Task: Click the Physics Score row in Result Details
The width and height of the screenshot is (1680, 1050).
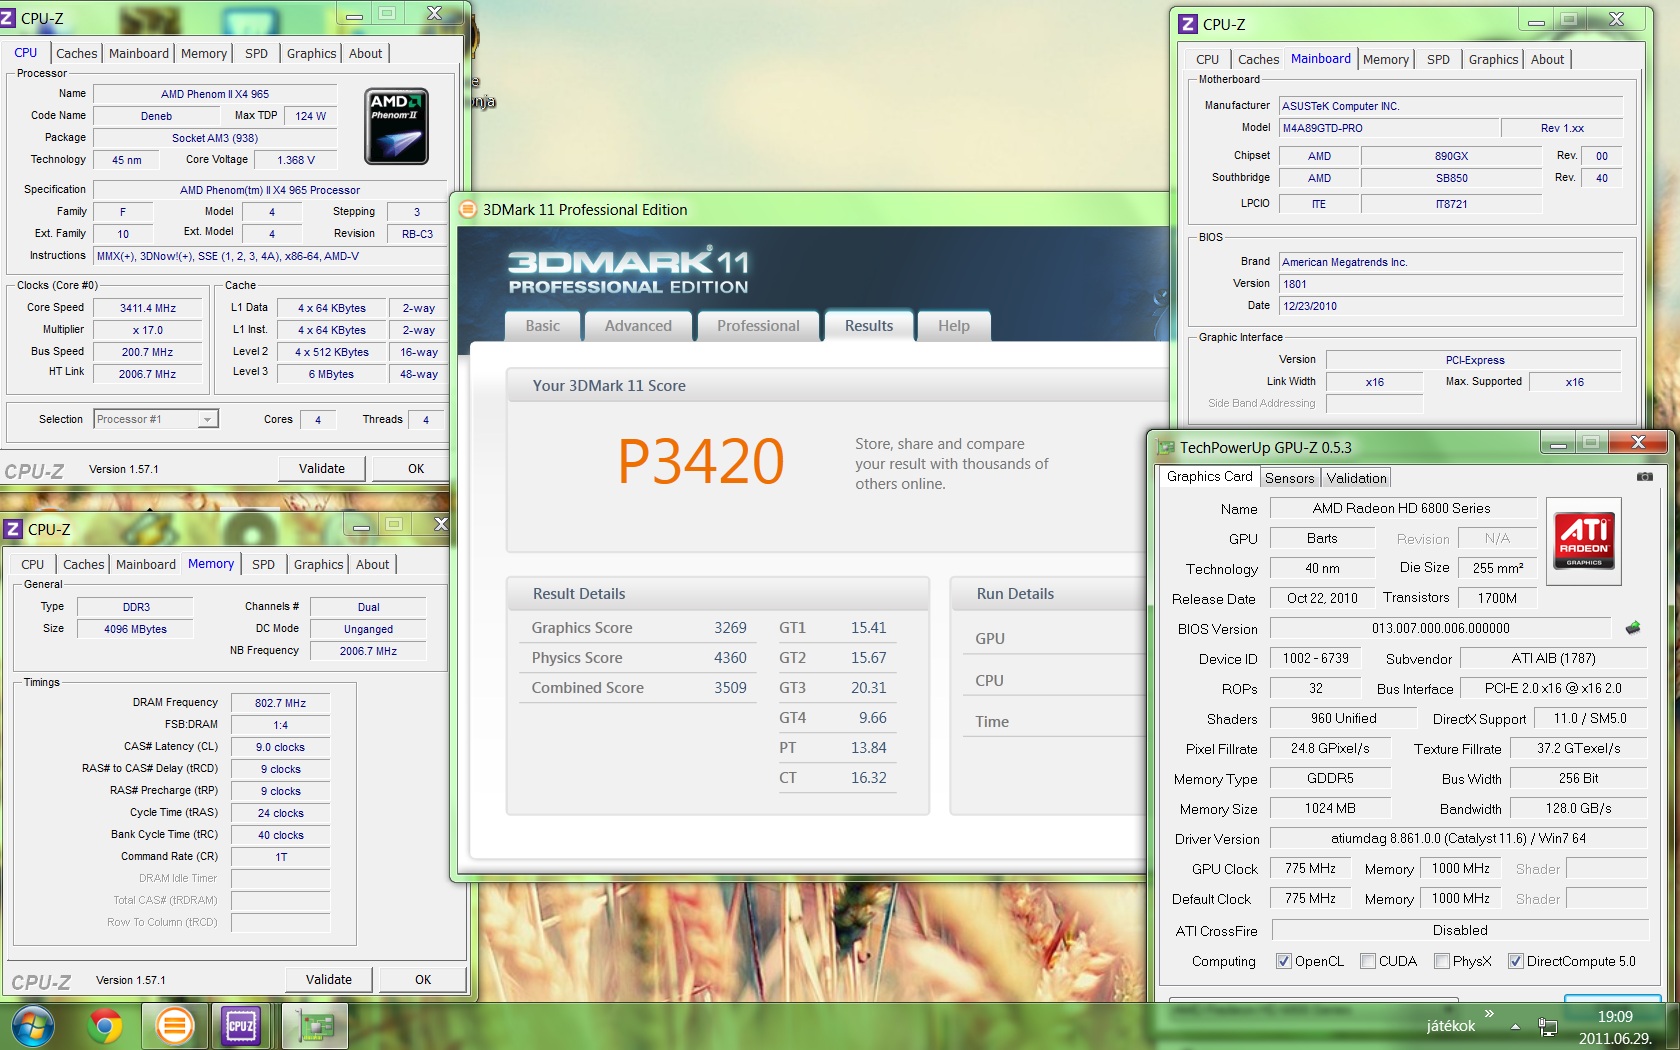Action: coord(639,658)
